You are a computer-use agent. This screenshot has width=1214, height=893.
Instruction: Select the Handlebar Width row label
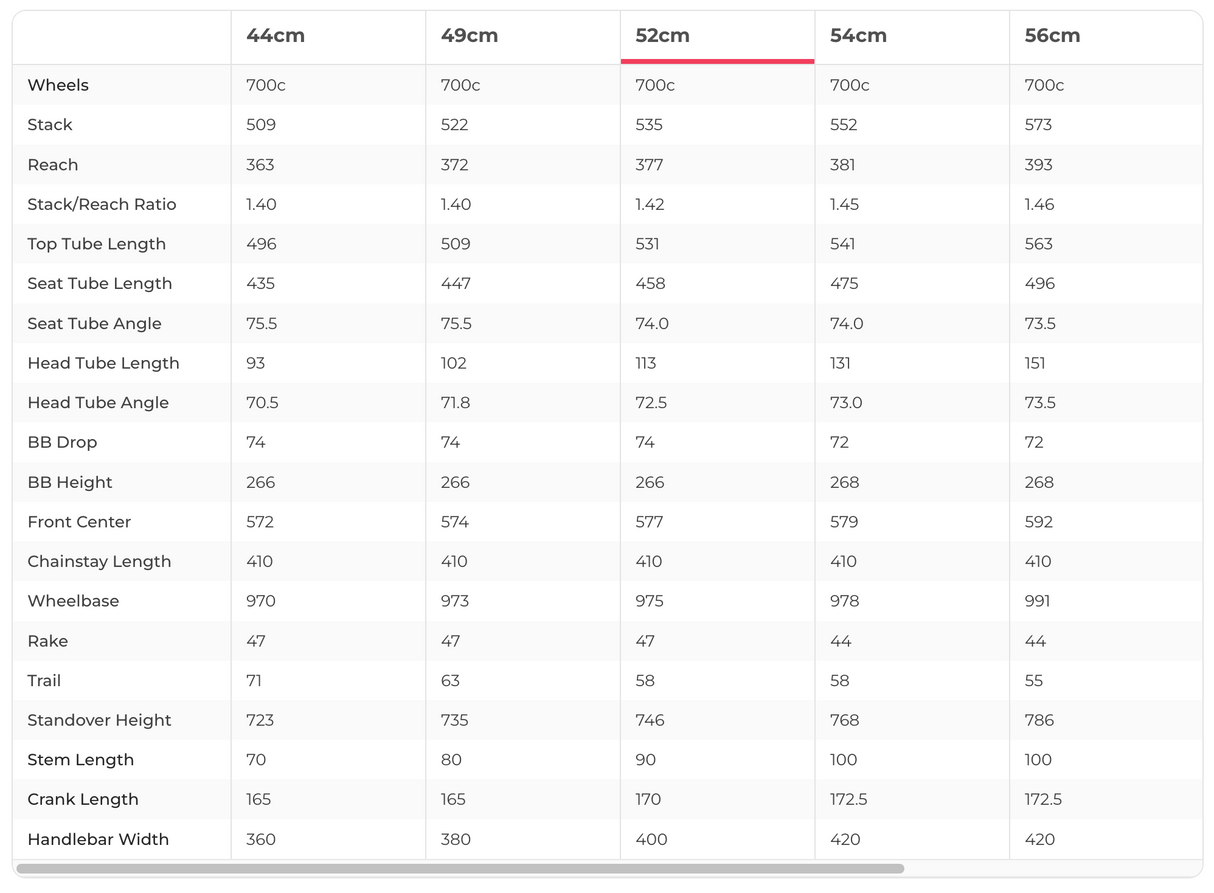[98, 839]
